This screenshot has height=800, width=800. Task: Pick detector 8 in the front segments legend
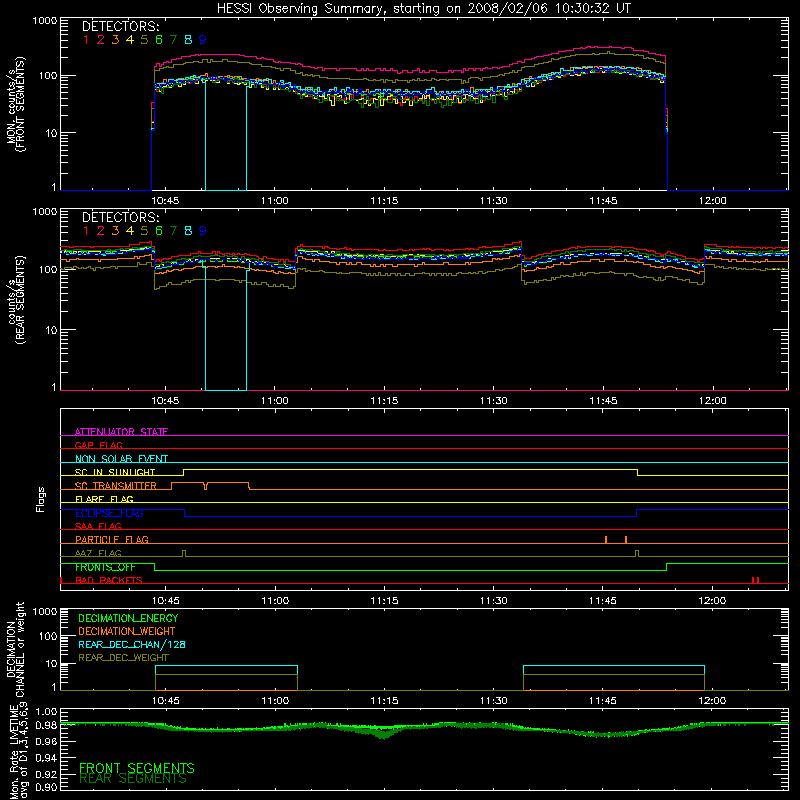click(x=188, y=40)
